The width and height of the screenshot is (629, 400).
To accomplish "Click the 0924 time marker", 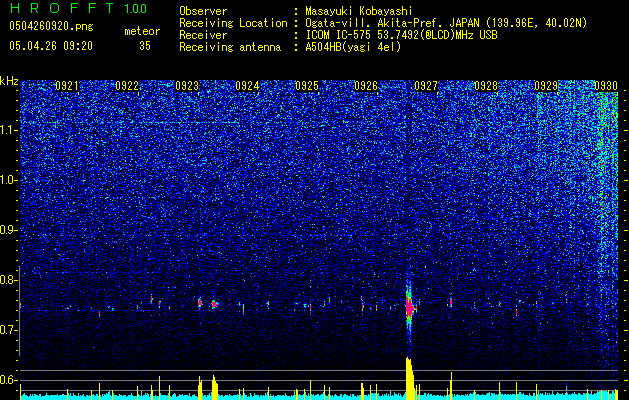I will (247, 86).
